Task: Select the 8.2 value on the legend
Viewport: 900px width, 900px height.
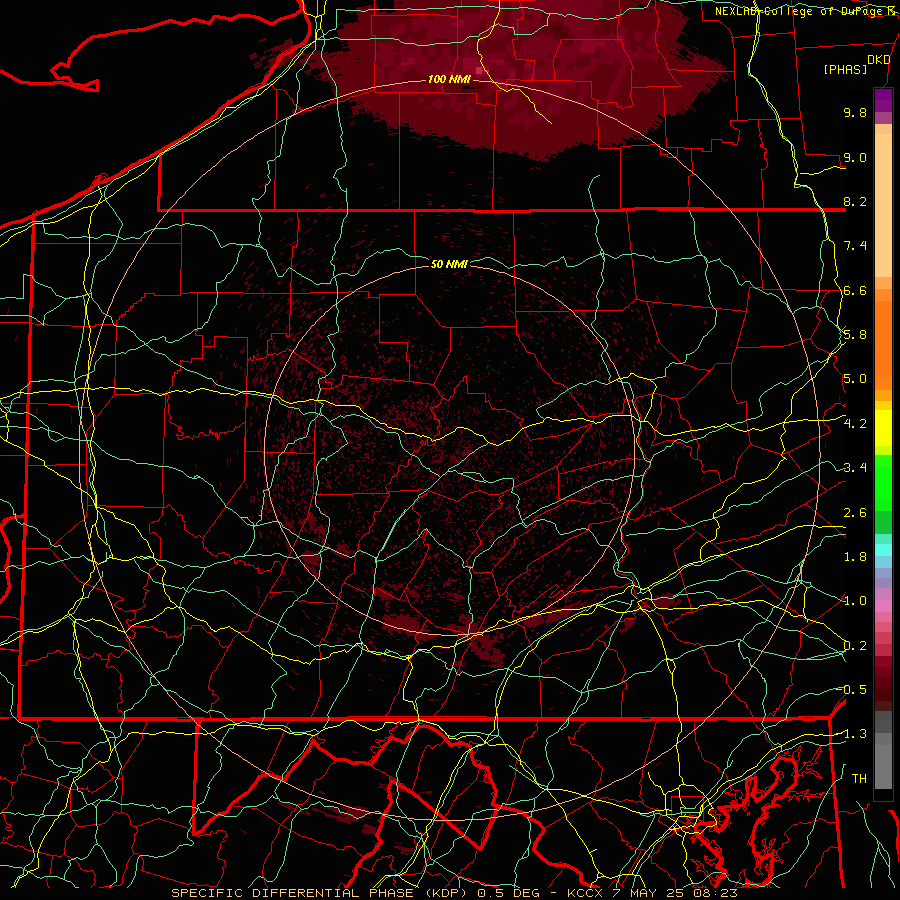Action: 855,202
